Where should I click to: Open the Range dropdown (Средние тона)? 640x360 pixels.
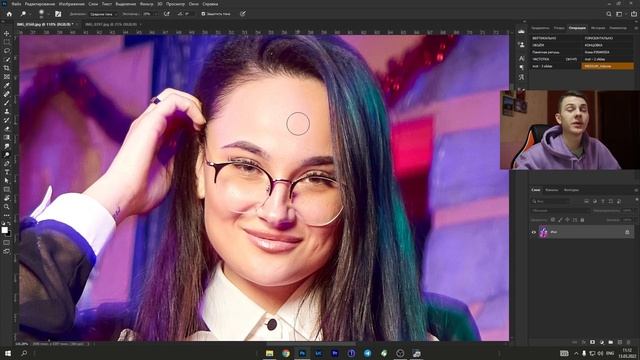(104, 14)
